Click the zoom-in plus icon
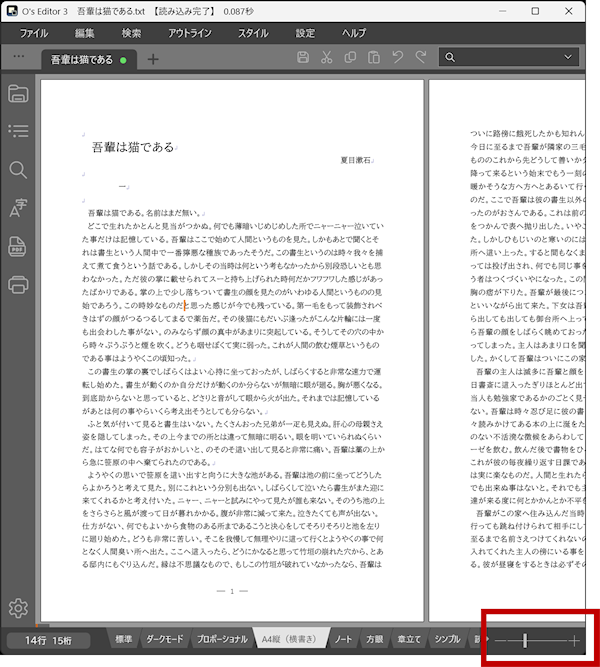This screenshot has height=667, width=600. pyautogui.click(x=574, y=641)
